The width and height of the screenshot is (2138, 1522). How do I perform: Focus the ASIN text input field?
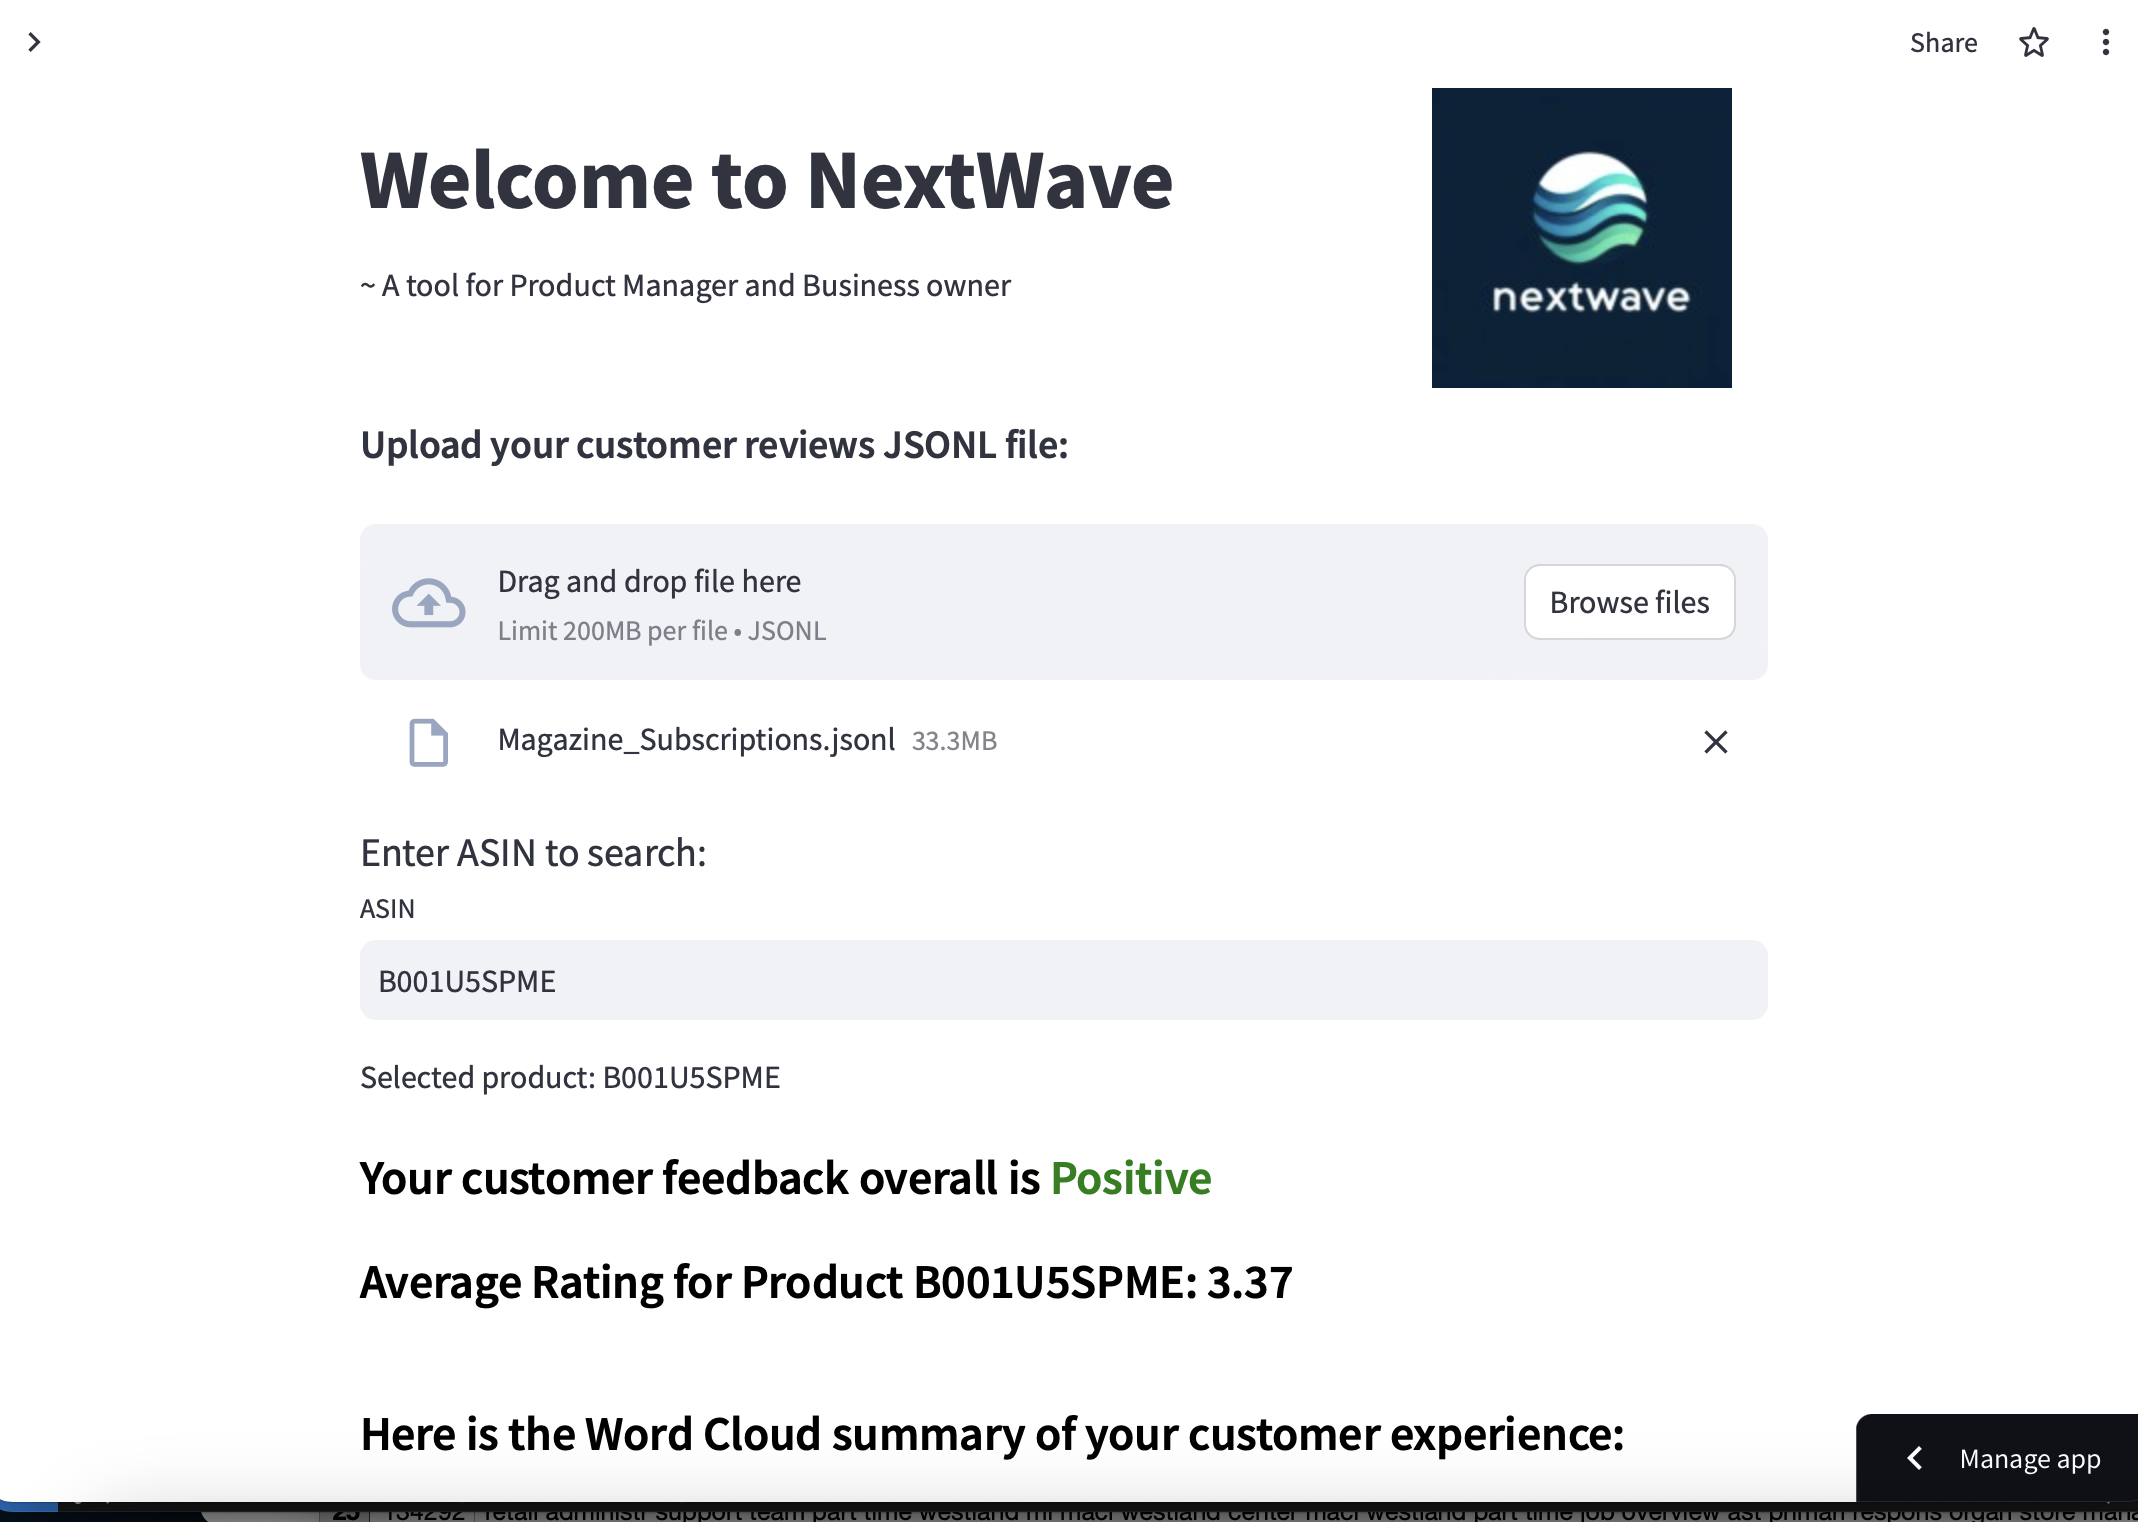[1062, 980]
